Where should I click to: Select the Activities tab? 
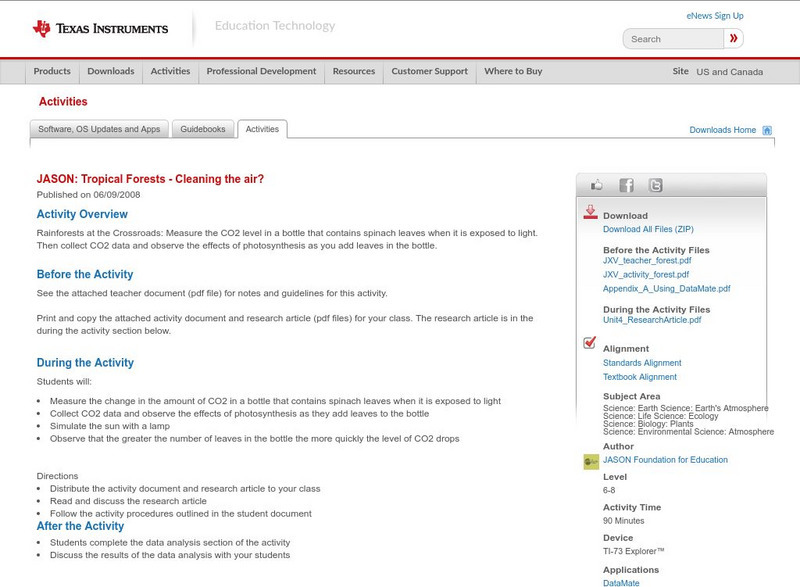click(262, 129)
